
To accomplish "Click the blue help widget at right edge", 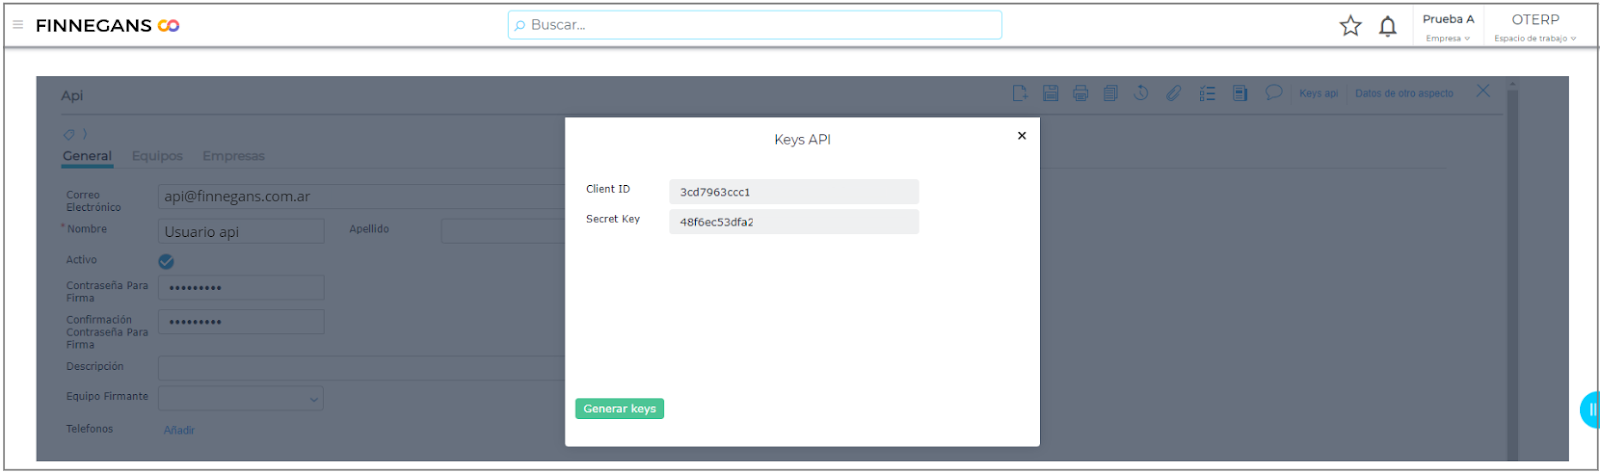I will tap(1590, 410).
